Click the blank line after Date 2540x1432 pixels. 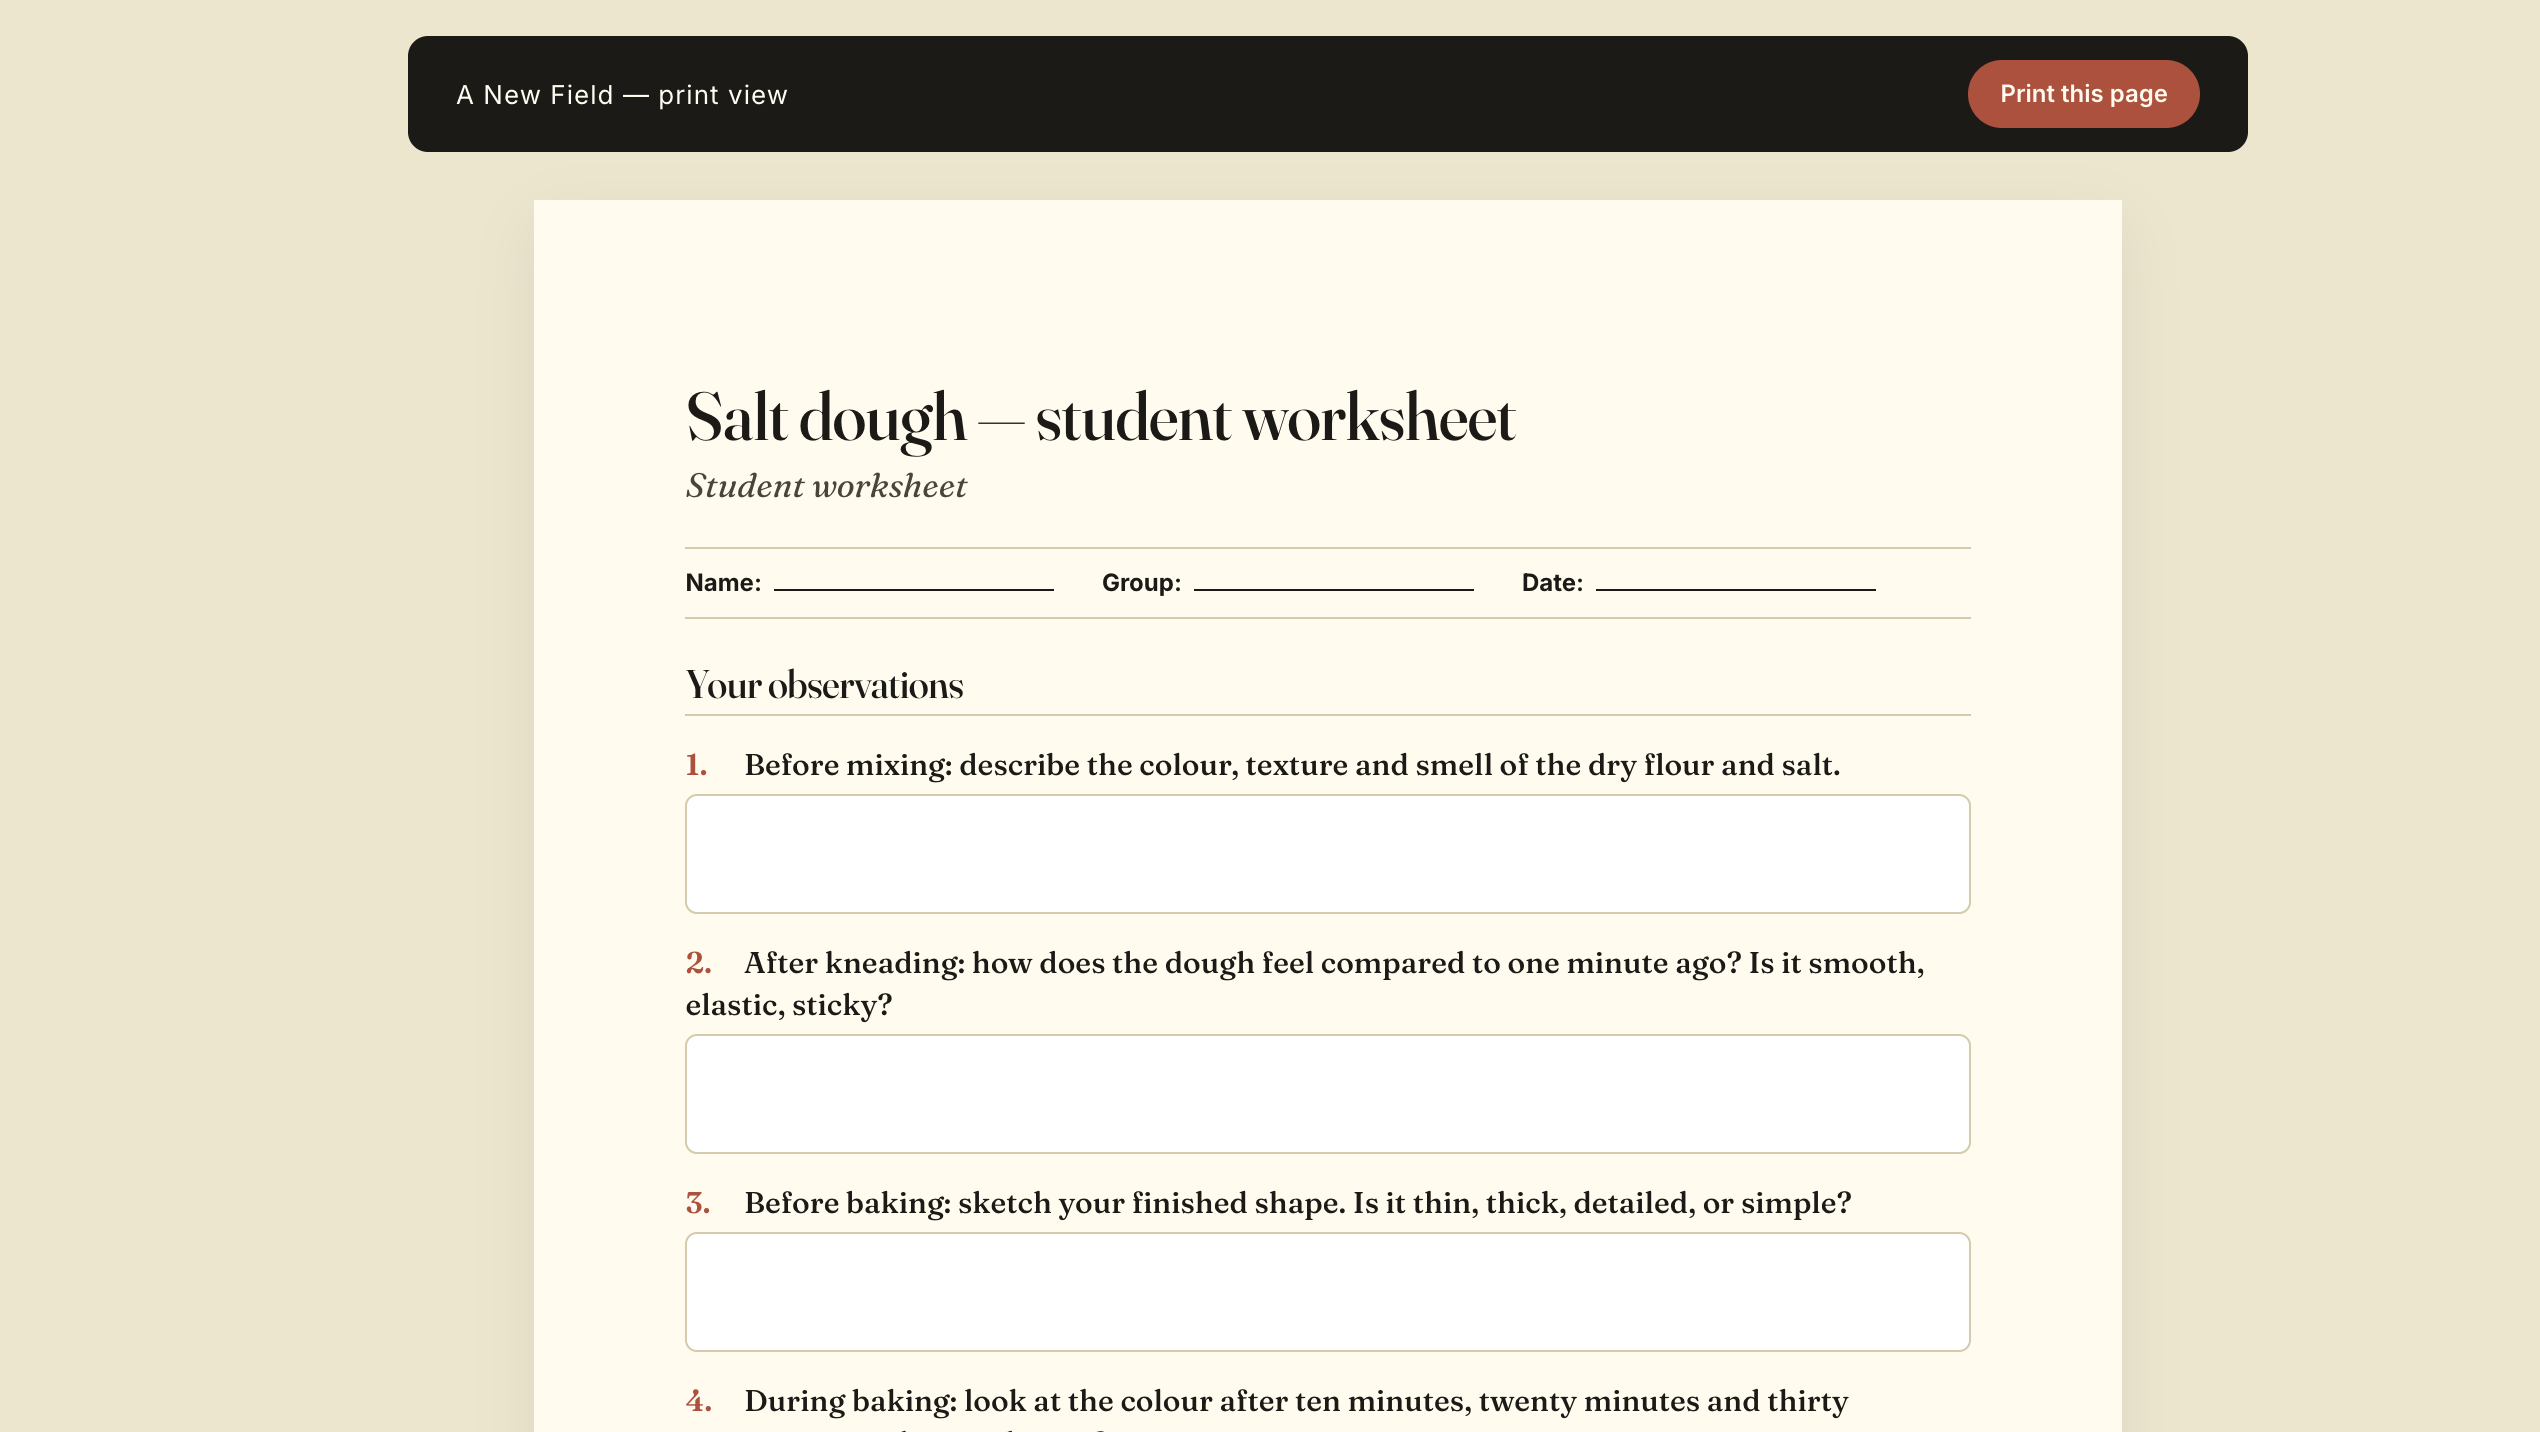pyautogui.click(x=1735, y=582)
